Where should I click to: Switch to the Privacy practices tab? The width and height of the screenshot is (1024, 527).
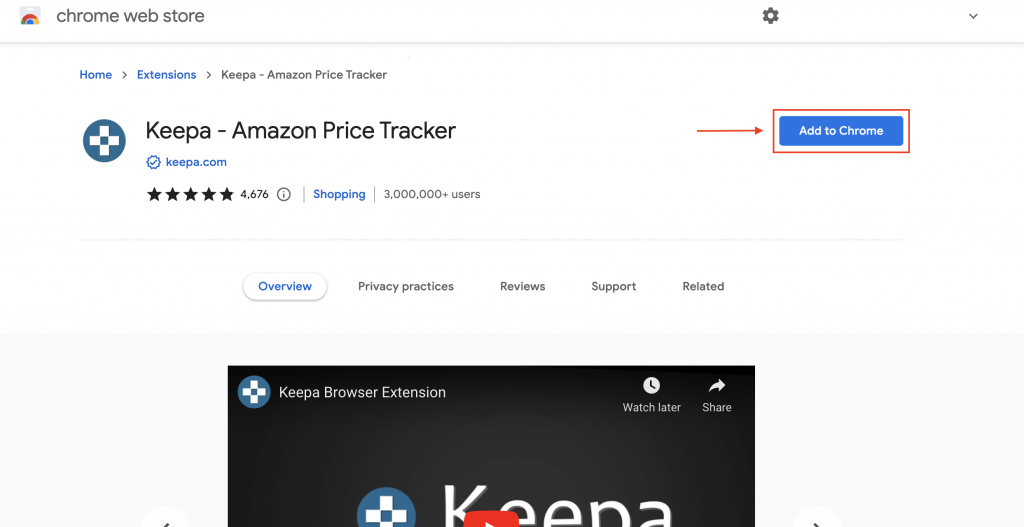tap(406, 286)
